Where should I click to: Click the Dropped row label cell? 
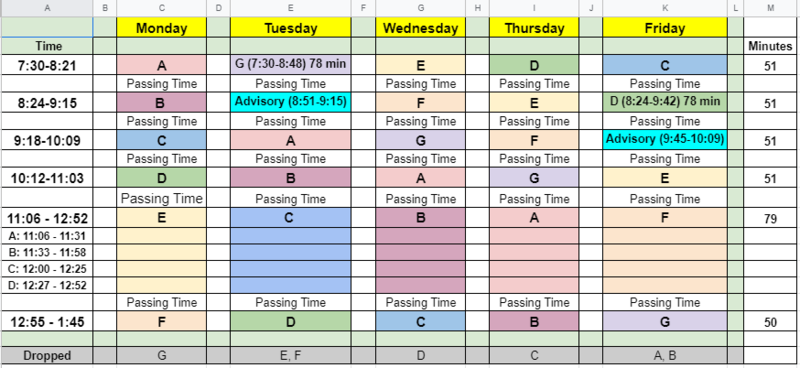pyautogui.click(x=47, y=355)
